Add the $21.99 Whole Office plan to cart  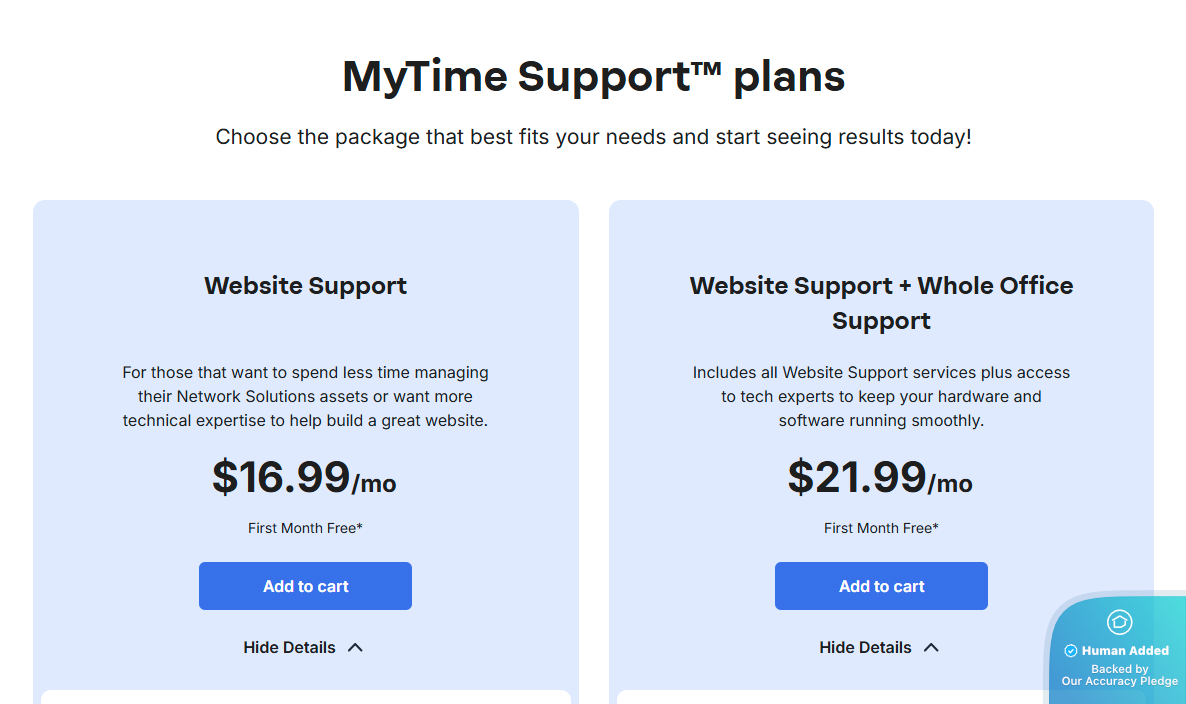coord(881,586)
